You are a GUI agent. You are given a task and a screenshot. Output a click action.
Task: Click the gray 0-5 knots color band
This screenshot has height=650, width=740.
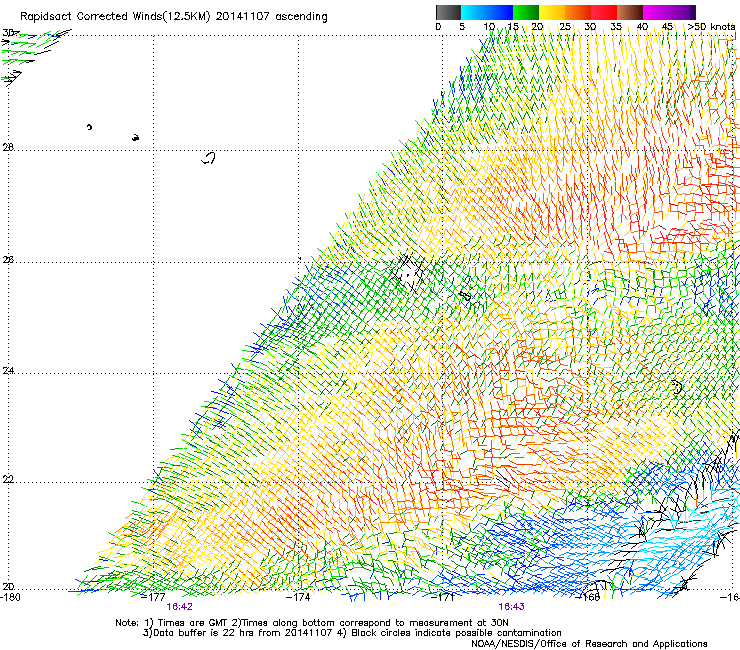[x=448, y=12]
